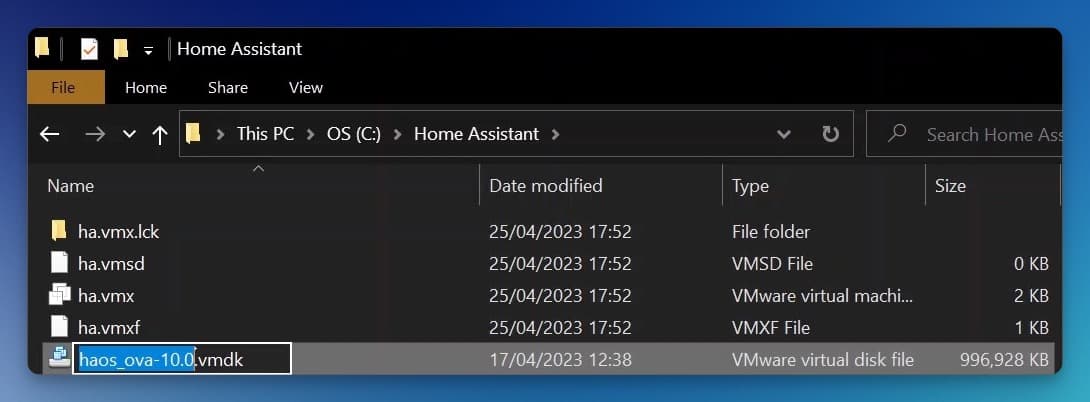Click the haos_ova-10.0.vmdk disk file icon
1090x402 pixels.
click(58, 359)
